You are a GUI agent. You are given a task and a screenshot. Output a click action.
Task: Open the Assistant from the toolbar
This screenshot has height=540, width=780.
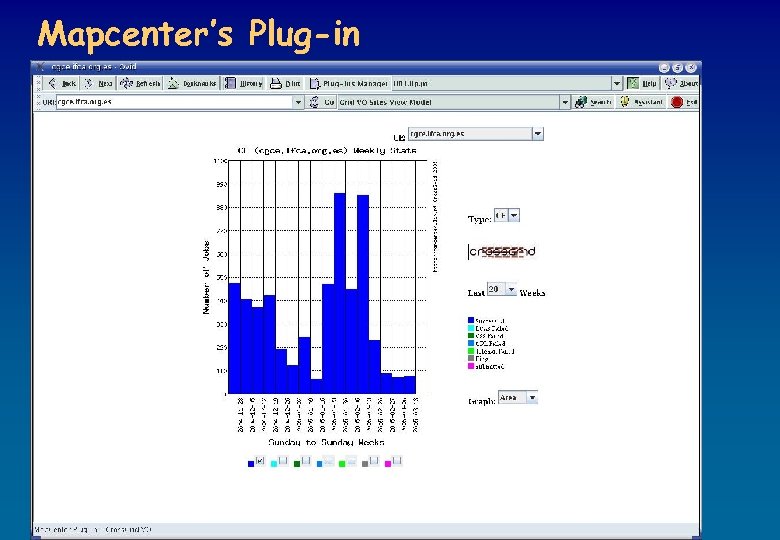click(x=641, y=102)
